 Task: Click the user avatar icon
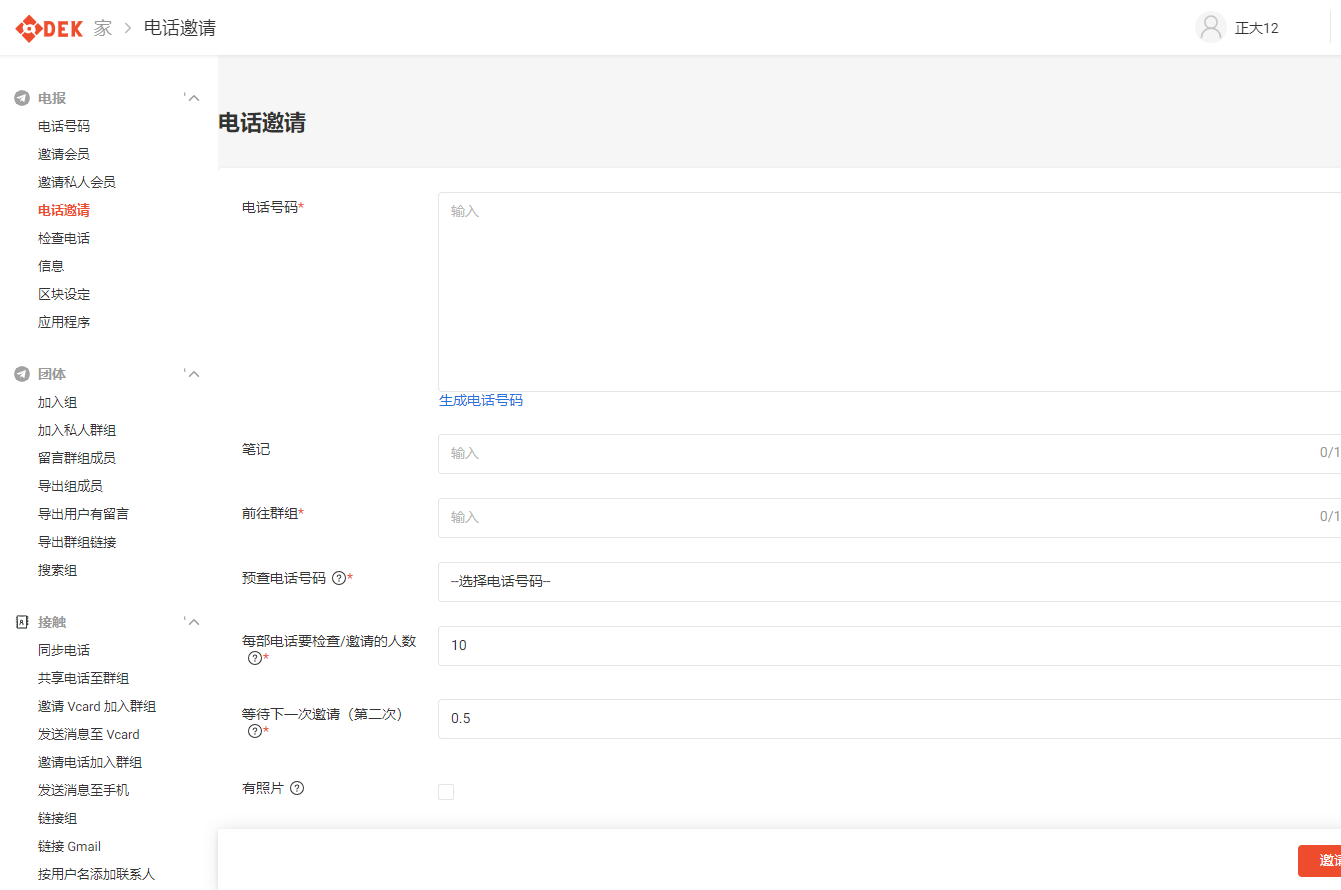click(x=1211, y=28)
